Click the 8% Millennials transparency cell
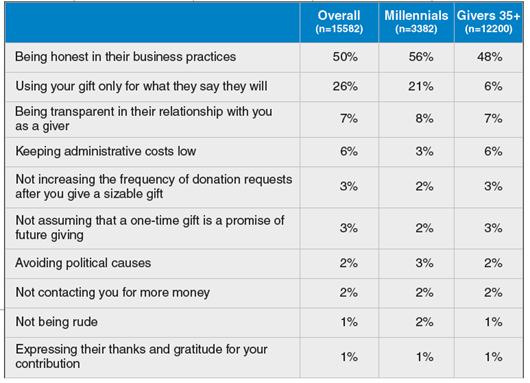This screenshot has height=383, width=530. pyautogui.click(x=425, y=119)
